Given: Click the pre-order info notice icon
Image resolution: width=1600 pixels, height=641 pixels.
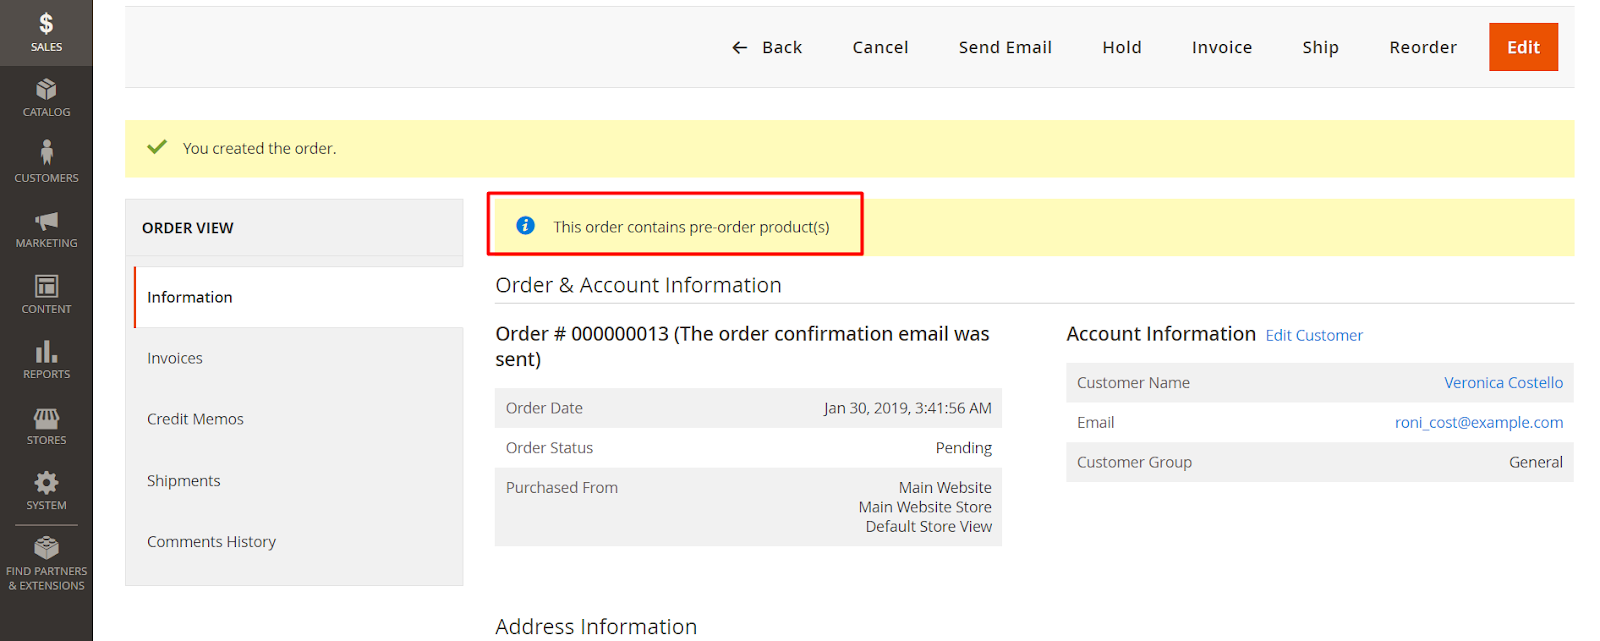Looking at the screenshot, I should click(525, 226).
